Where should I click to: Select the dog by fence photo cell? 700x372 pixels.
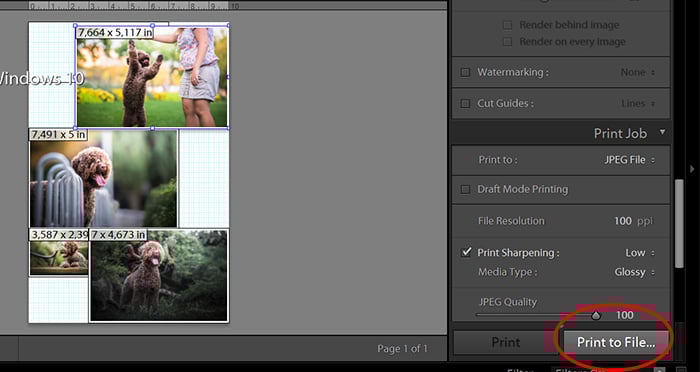(103, 179)
